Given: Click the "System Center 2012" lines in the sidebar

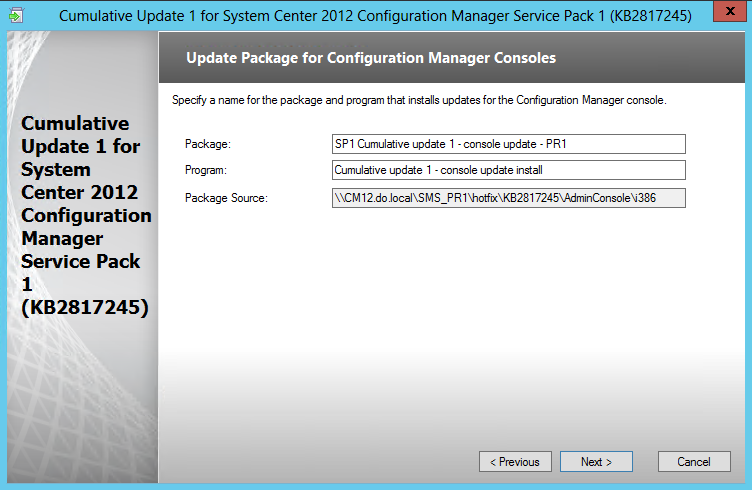Looking at the screenshot, I should (80, 181).
